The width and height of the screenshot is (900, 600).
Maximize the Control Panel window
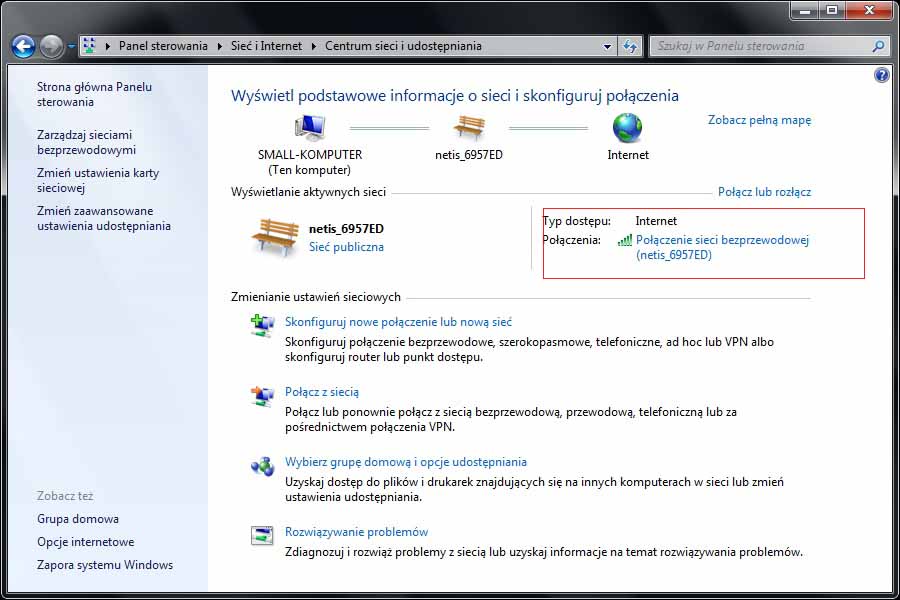pos(832,10)
